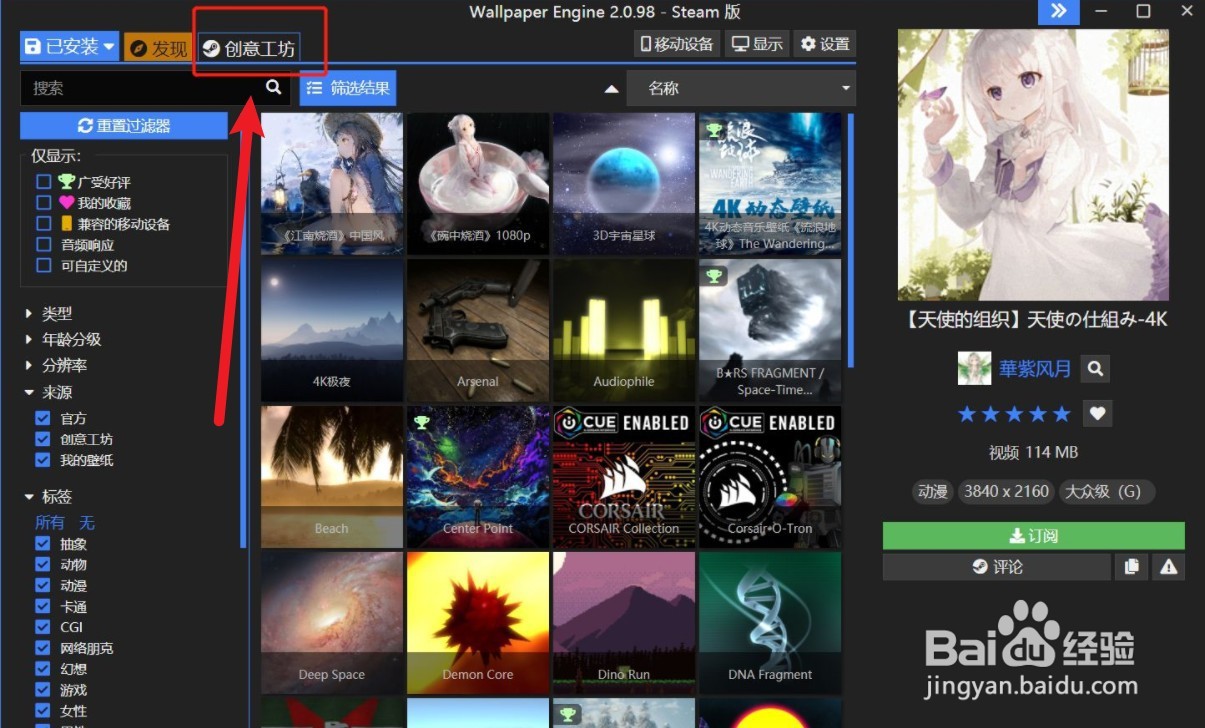Viewport: 1205px width, 728px height.
Task: Switch to the 发现 discover tab
Action: tap(158, 48)
